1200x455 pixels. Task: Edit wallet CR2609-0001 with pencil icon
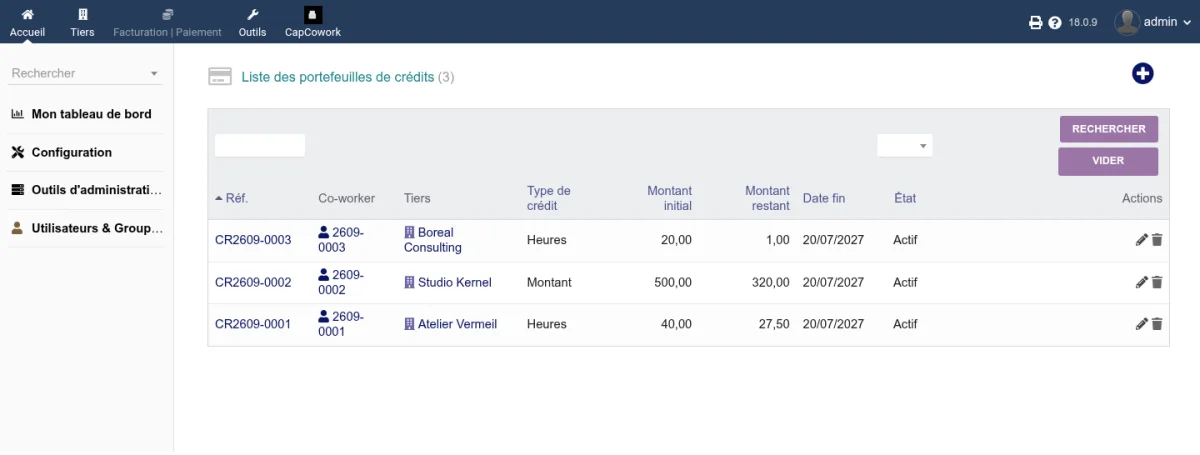[1142, 324]
